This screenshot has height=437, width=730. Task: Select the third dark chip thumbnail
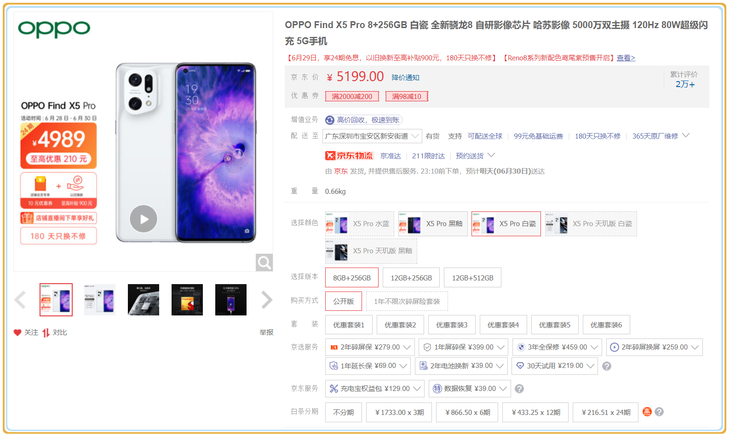tap(143, 300)
